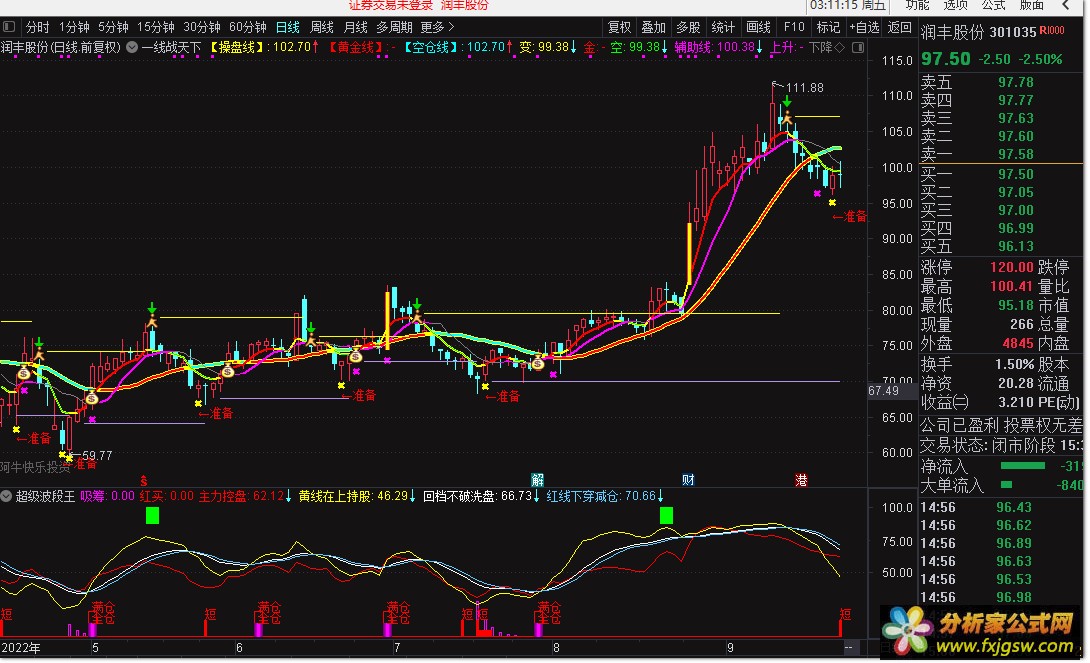
Task: Click the 111.88 high price label
Action: [x=804, y=88]
